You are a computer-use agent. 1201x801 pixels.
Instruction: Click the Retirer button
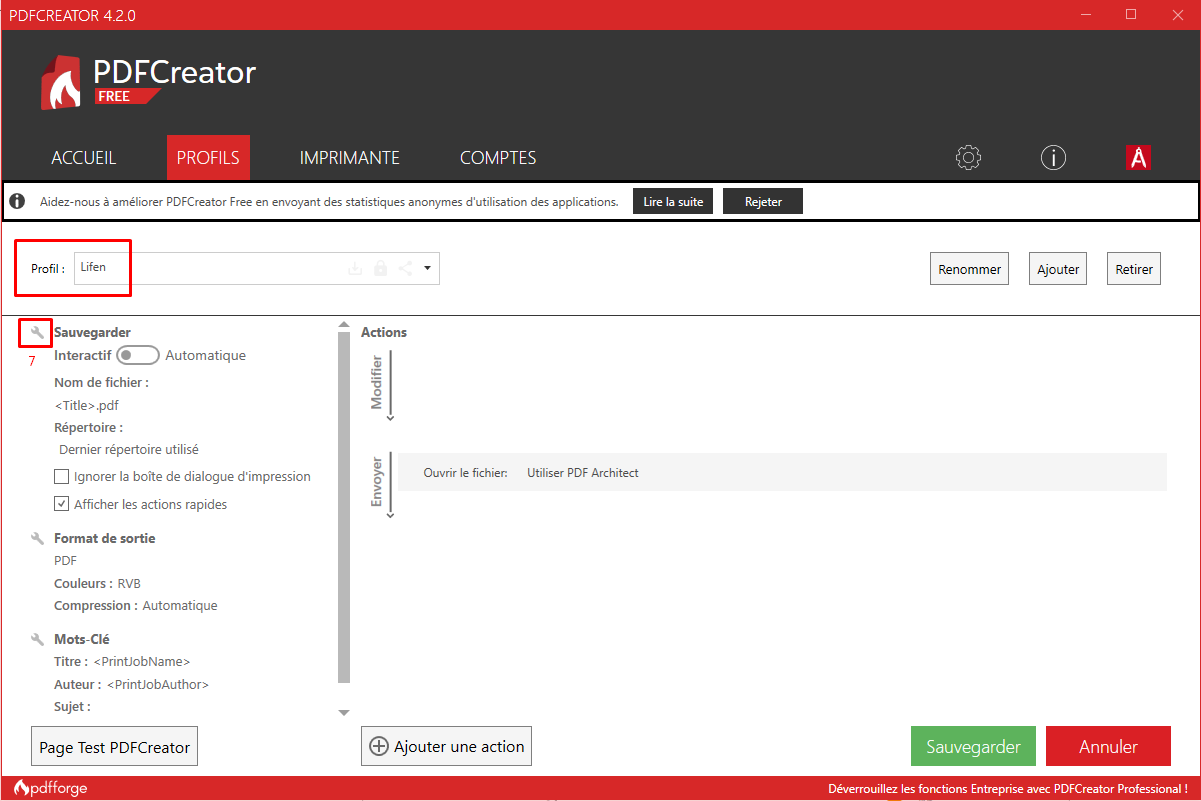[x=1134, y=269]
